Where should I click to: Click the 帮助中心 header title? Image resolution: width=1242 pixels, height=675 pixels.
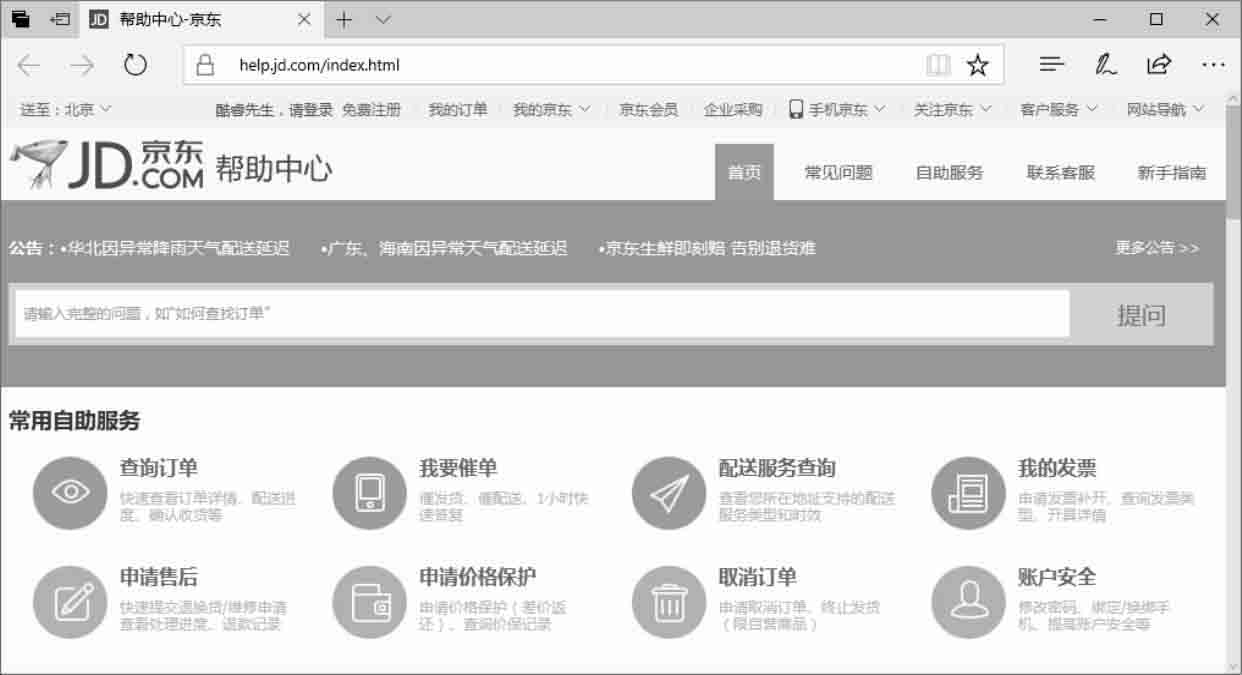tap(274, 168)
